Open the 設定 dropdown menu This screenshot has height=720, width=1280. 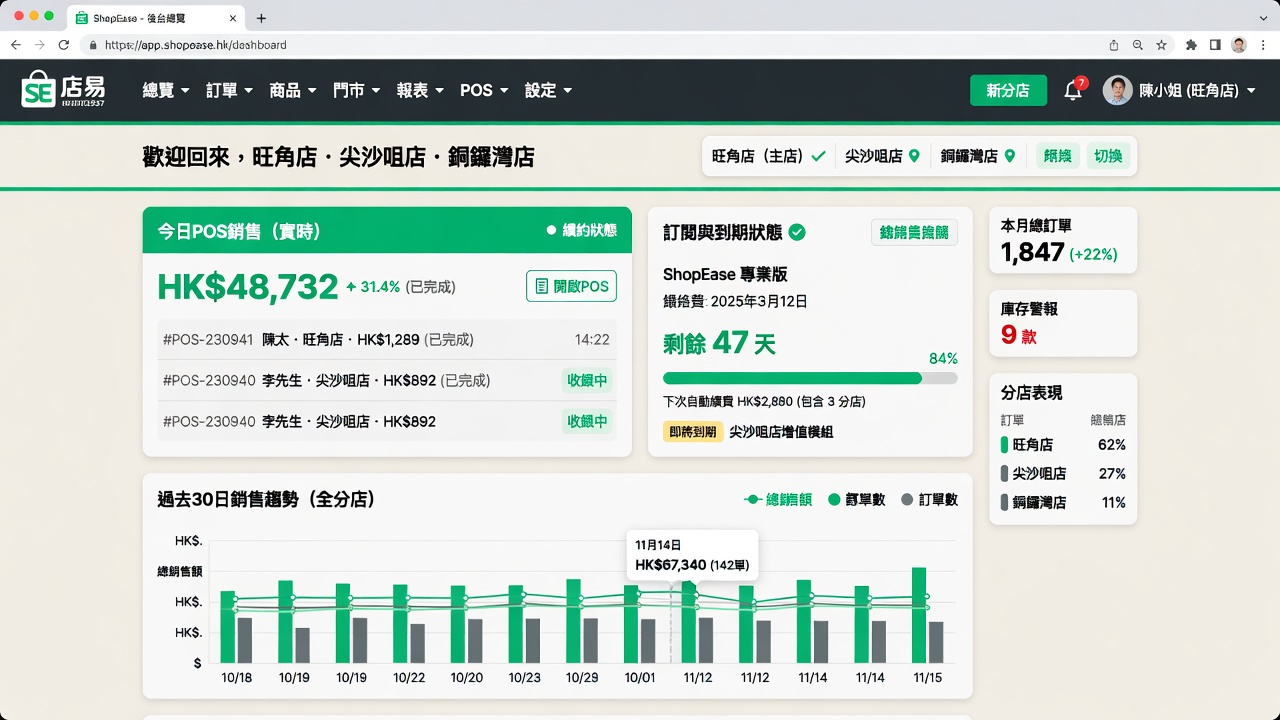coord(548,90)
